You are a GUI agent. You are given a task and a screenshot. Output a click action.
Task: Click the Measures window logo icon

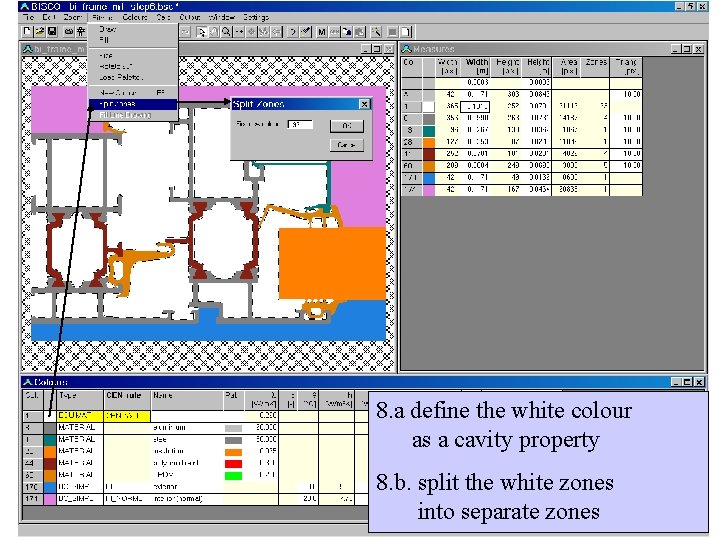(x=406, y=49)
